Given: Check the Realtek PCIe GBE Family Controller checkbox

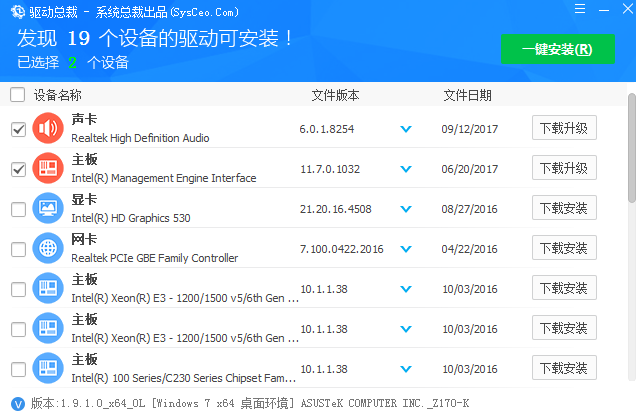Looking at the screenshot, I should [18, 249].
